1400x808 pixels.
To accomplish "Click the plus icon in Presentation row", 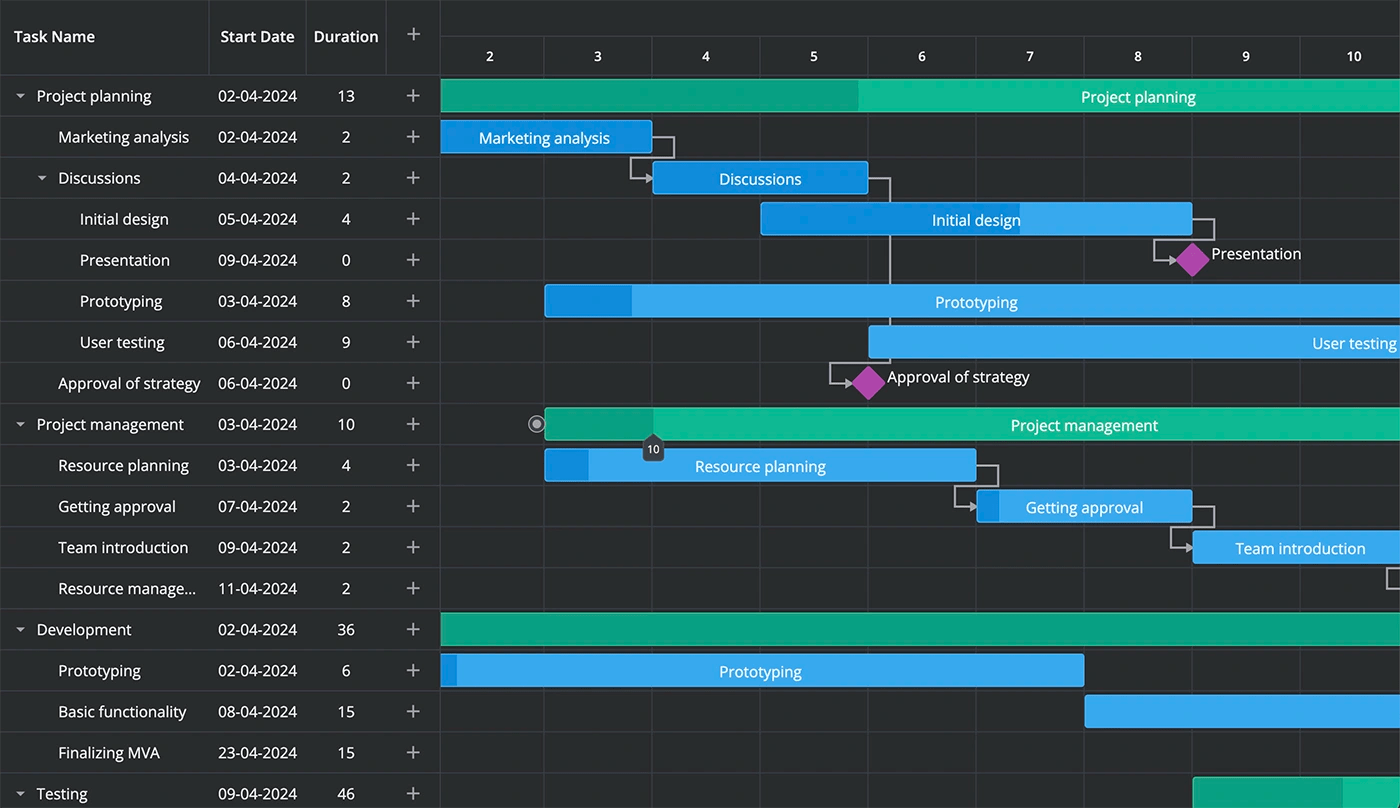I will pos(413,260).
